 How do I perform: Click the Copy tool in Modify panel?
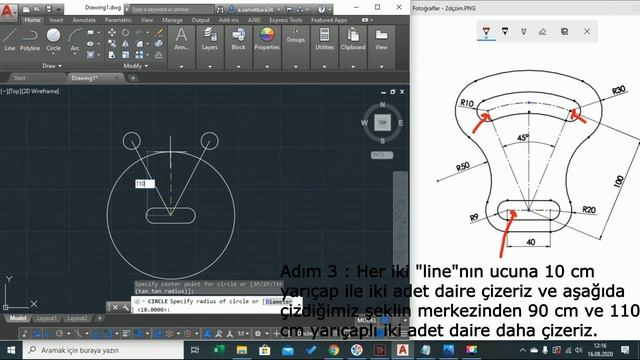pyautogui.click(x=112, y=43)
